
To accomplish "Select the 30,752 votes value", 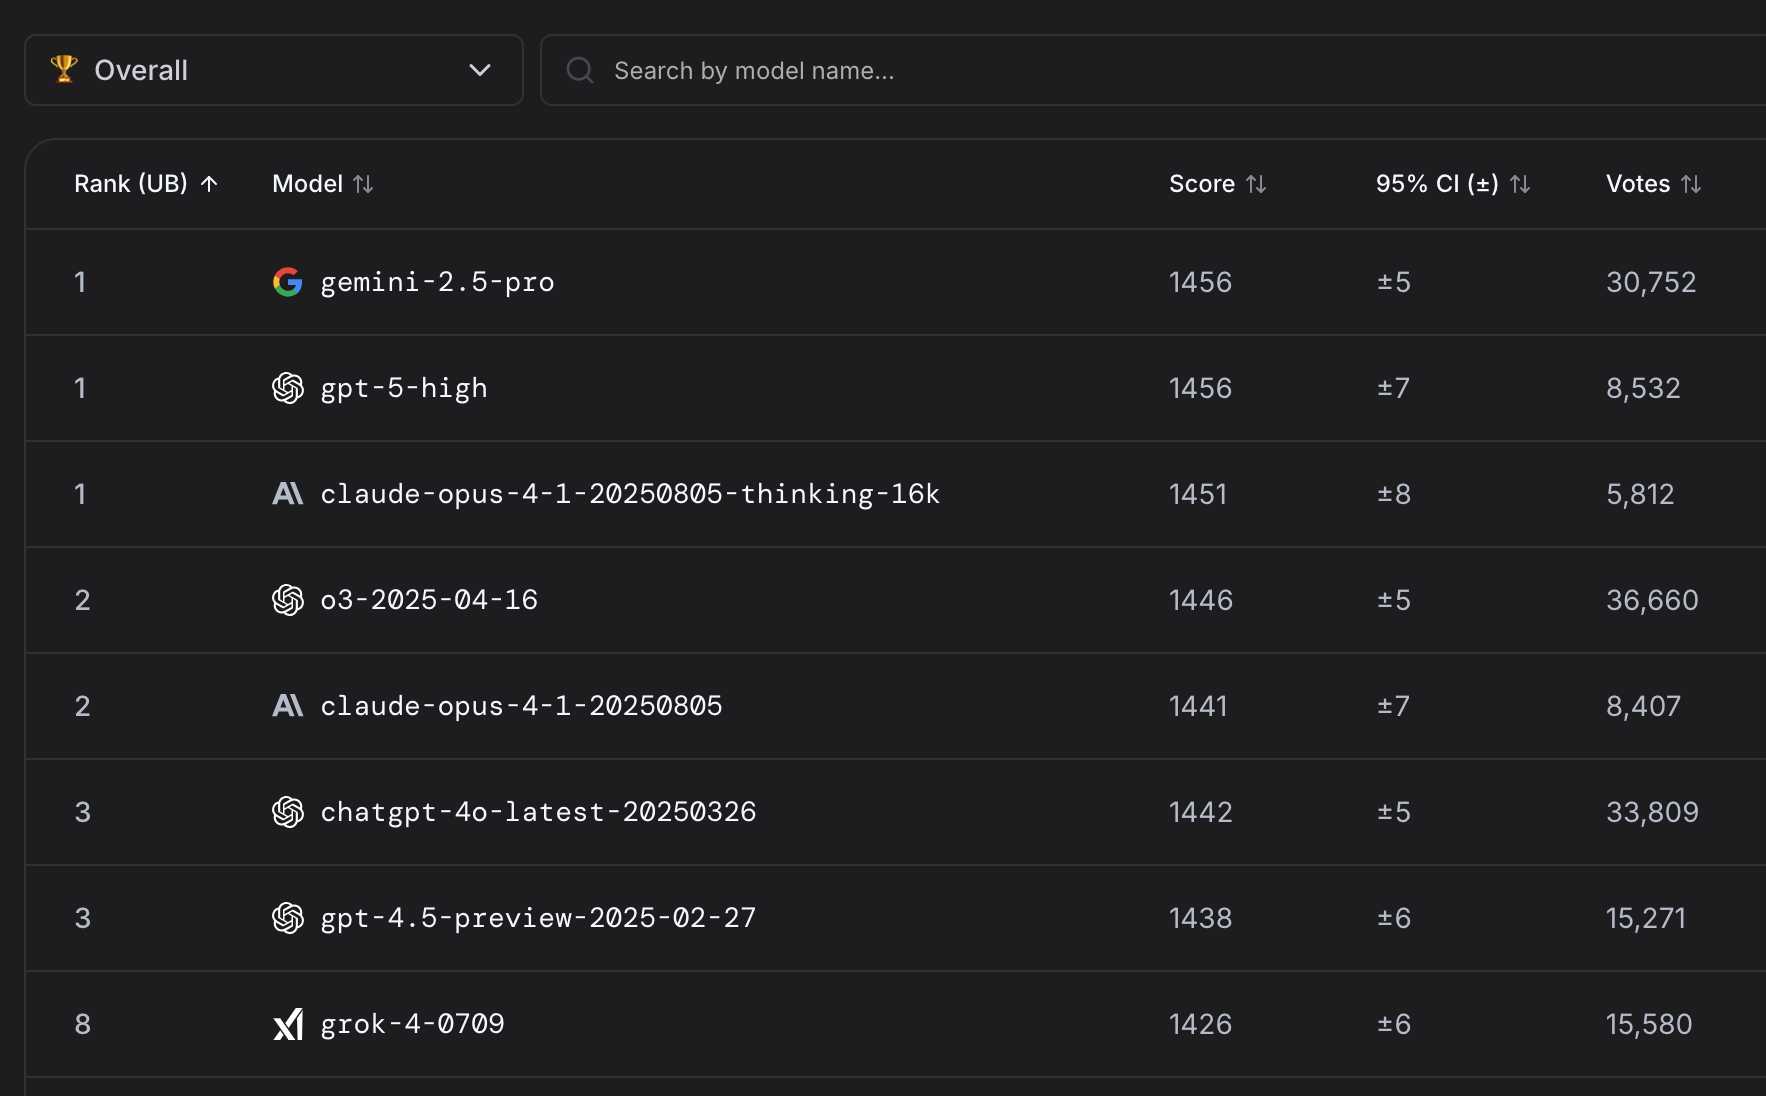I will point(1651,282).
